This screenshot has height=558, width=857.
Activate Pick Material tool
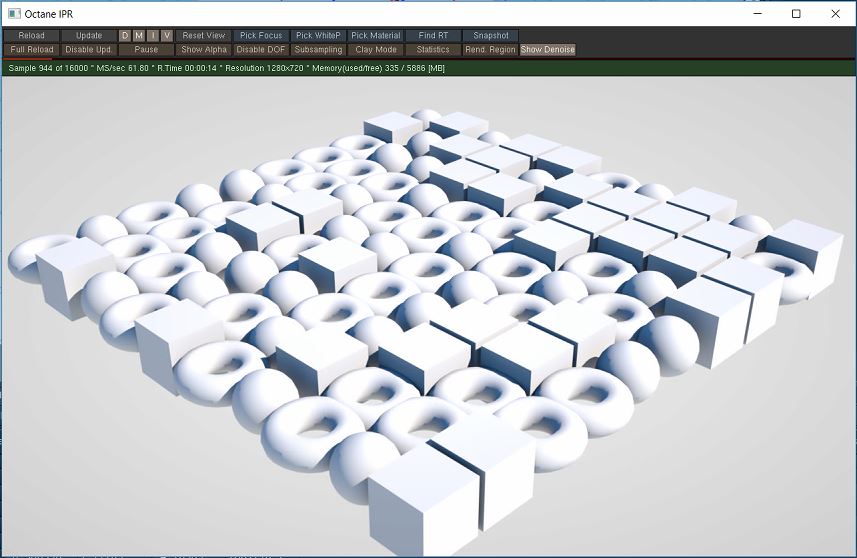pyautogui.click(x=376, y=36)
